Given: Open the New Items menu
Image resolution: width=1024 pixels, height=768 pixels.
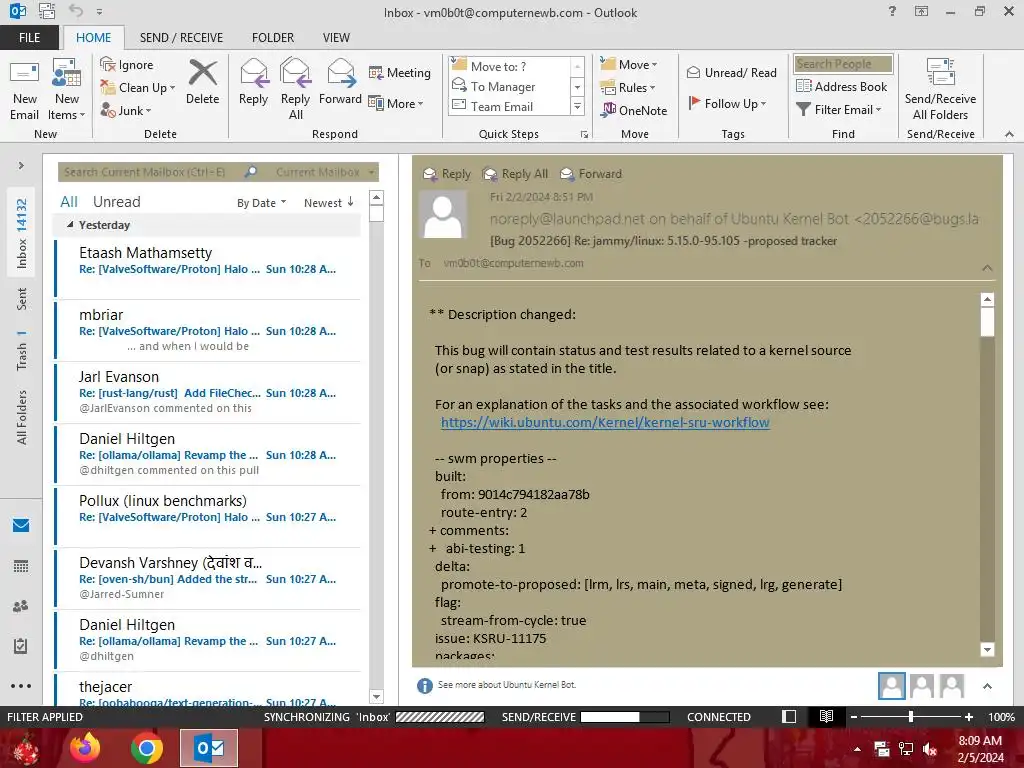Looking at the screenshot, I should (67, 90).
